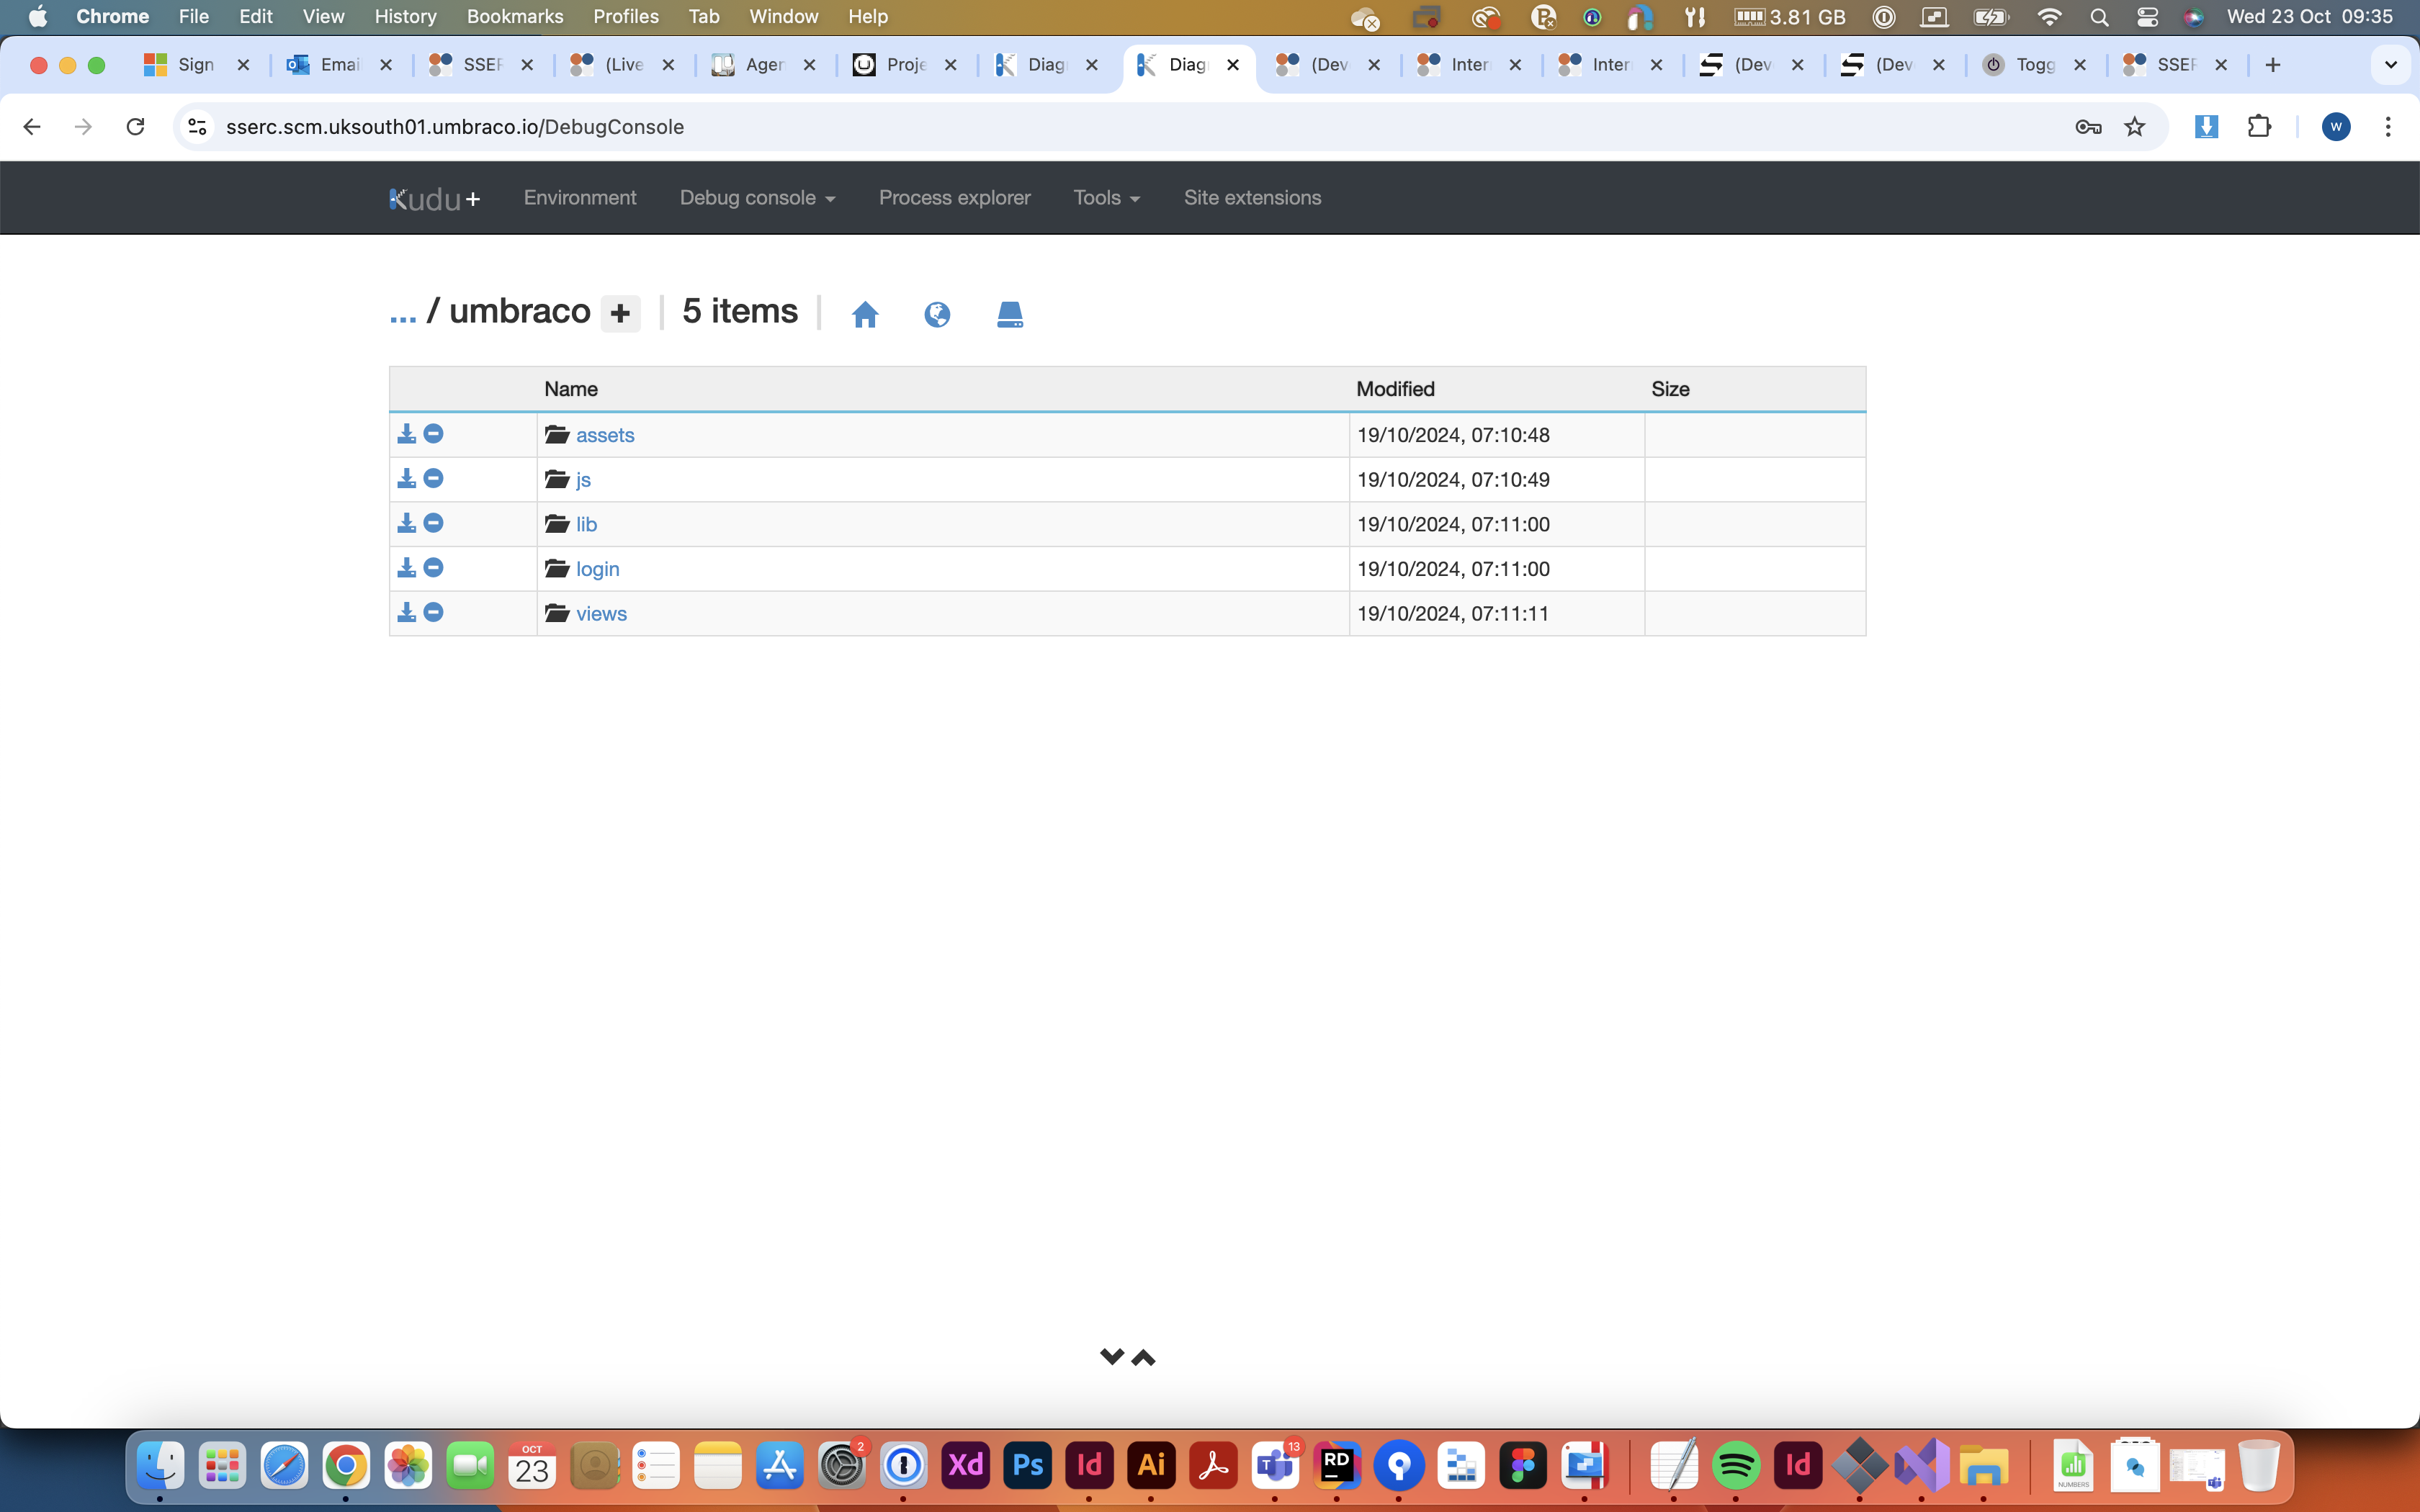The width and height of the screenshot is (2420, 1512).
Task: Open the lib folder
Action: point(586,524)
